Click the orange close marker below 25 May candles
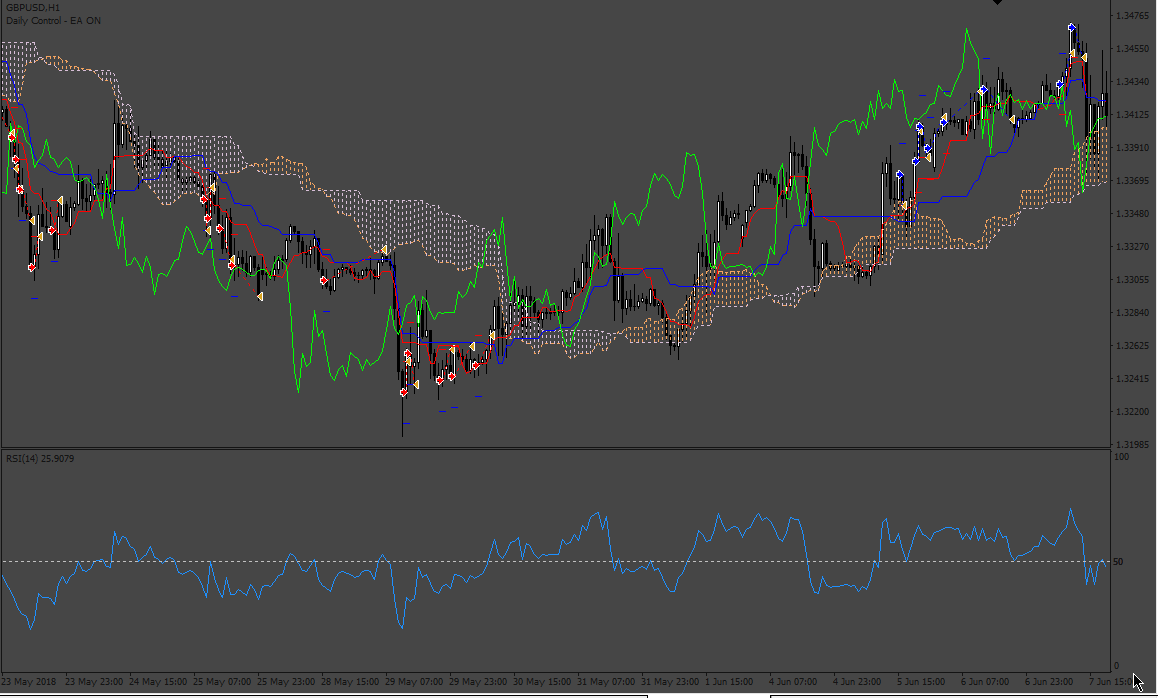Viewport: 1158px width, 698px height. (260, 297)
